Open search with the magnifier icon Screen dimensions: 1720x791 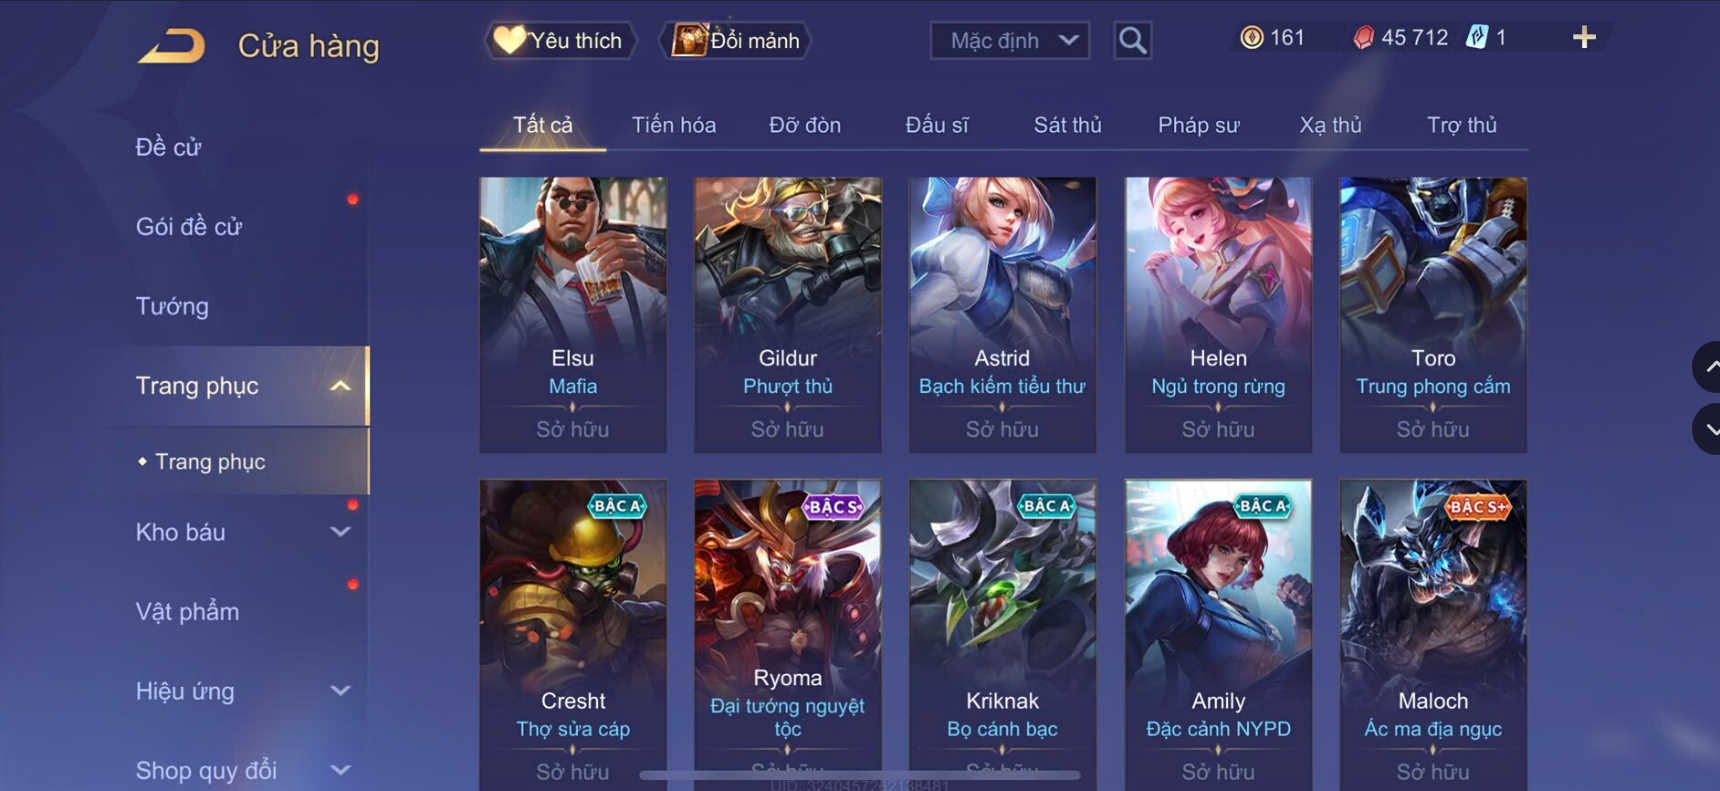coord(1132,41)
